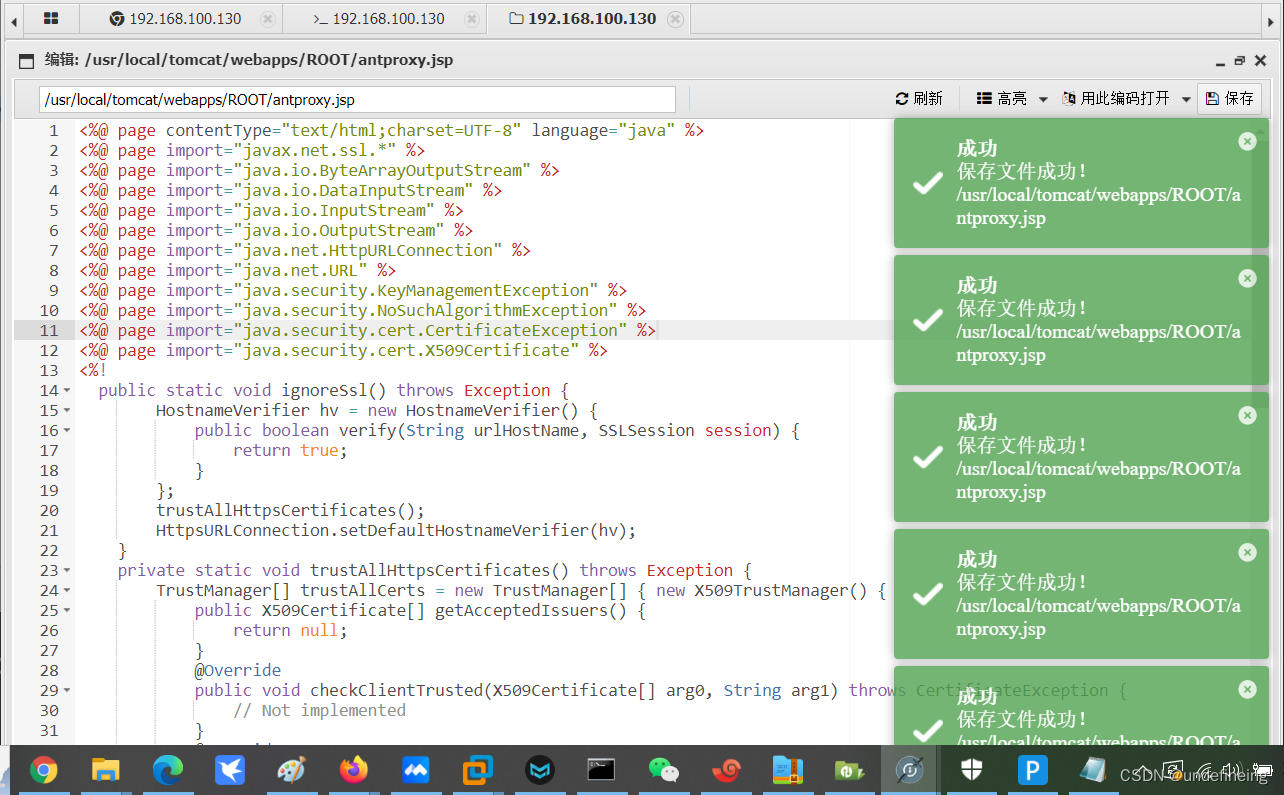
Task: Click java.security.cert.X509Certificate on line 12
Action: click(x=406, y=350)
